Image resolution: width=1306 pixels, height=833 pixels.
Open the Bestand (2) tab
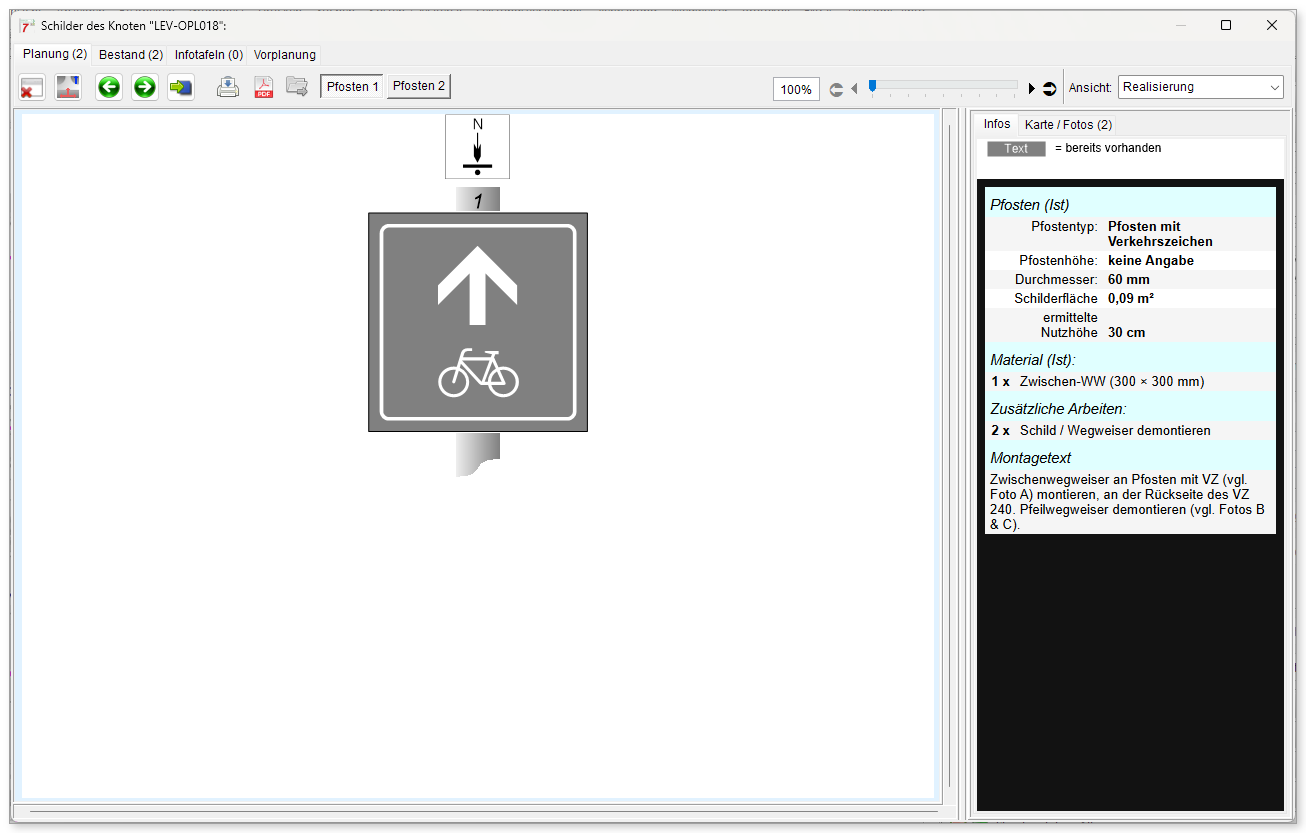pos(131,55)
